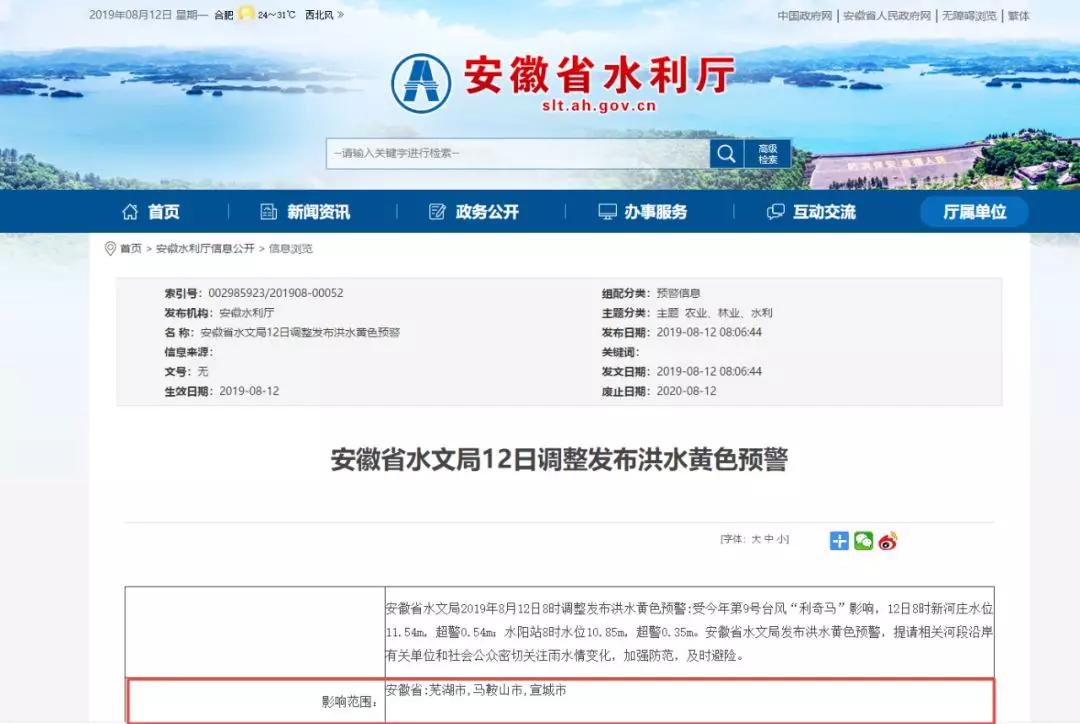Click the slt.ah.gov.cn site address text
The width and height of the screenshot is (1080, 724).
tap(599, 106)
